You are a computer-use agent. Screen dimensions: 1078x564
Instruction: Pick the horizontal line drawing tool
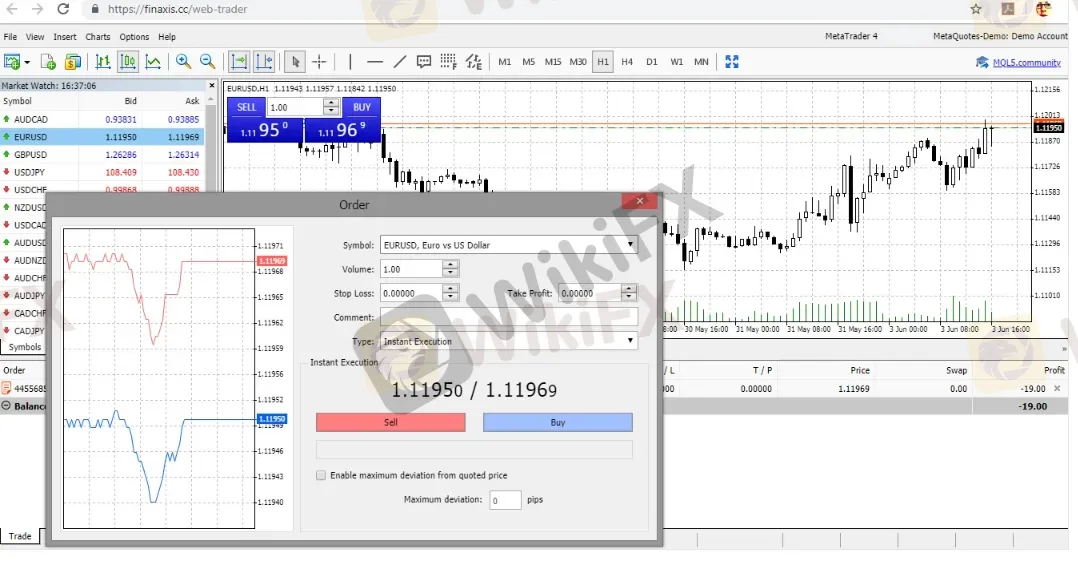tap(375, 62)
